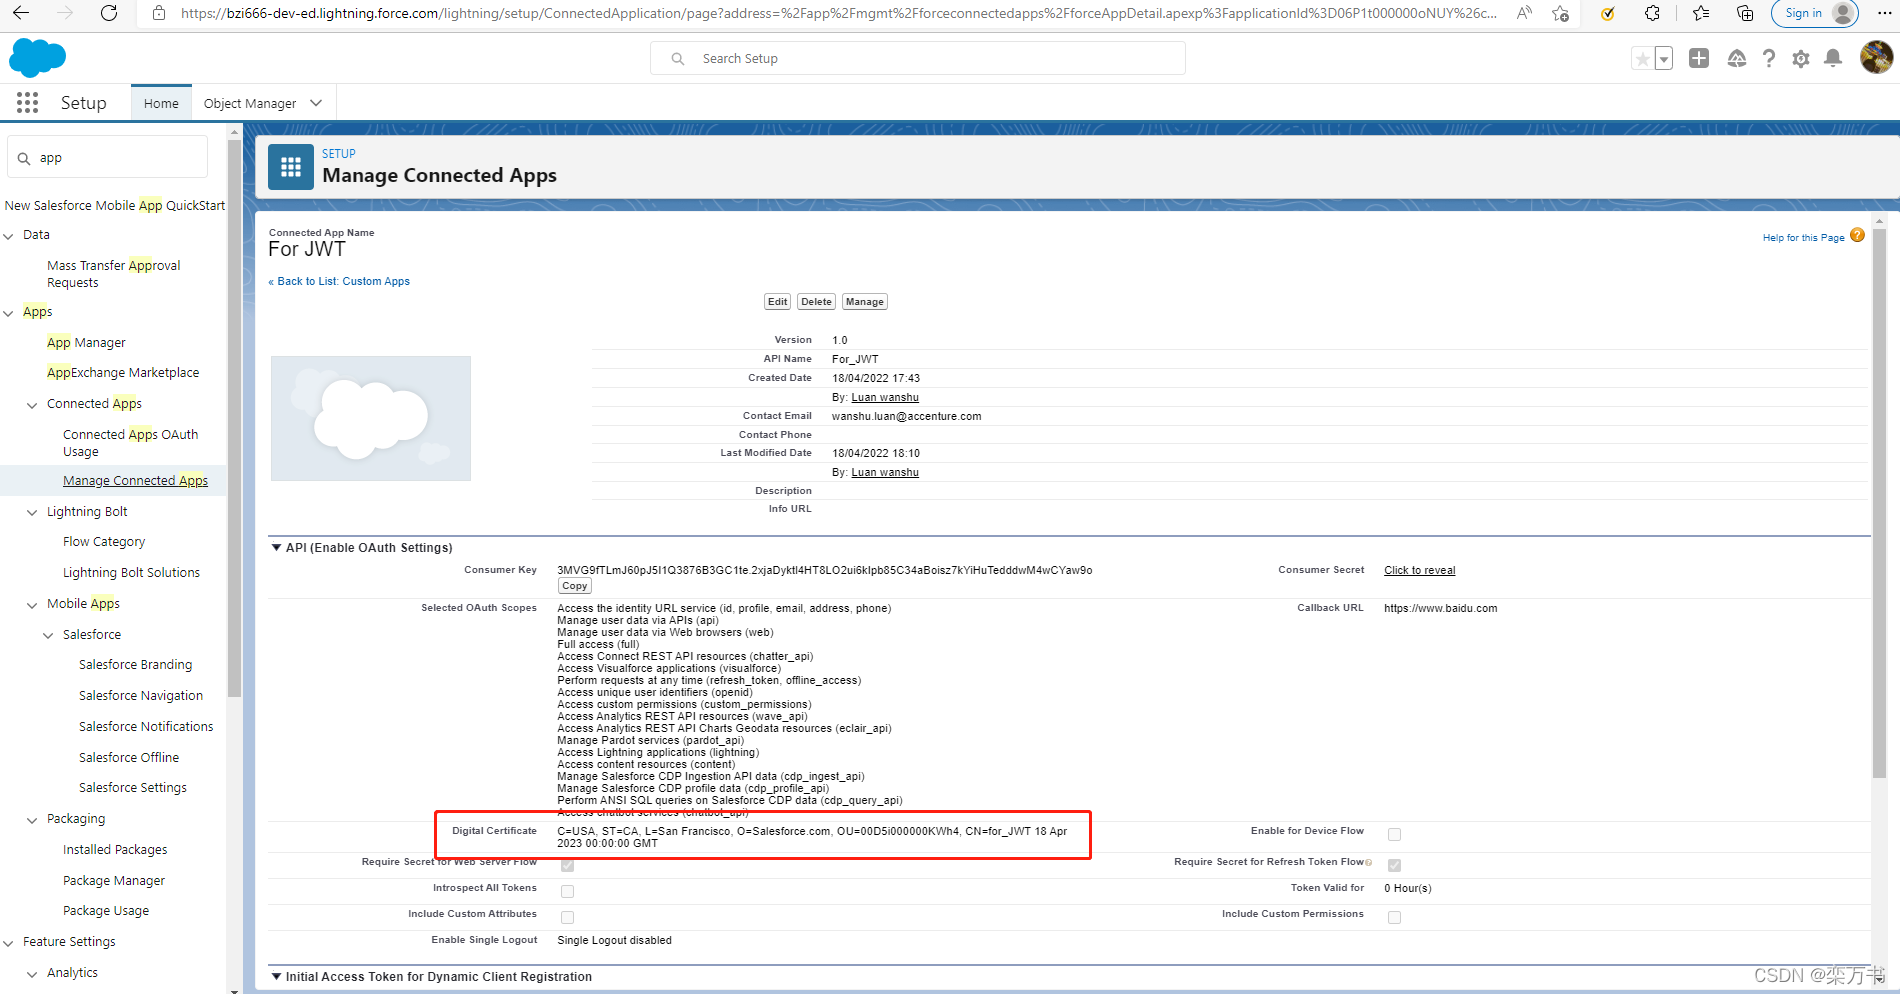Open the Trailhead learning cloud icon
1900x994 pixels.
[x=1736, y=59]
